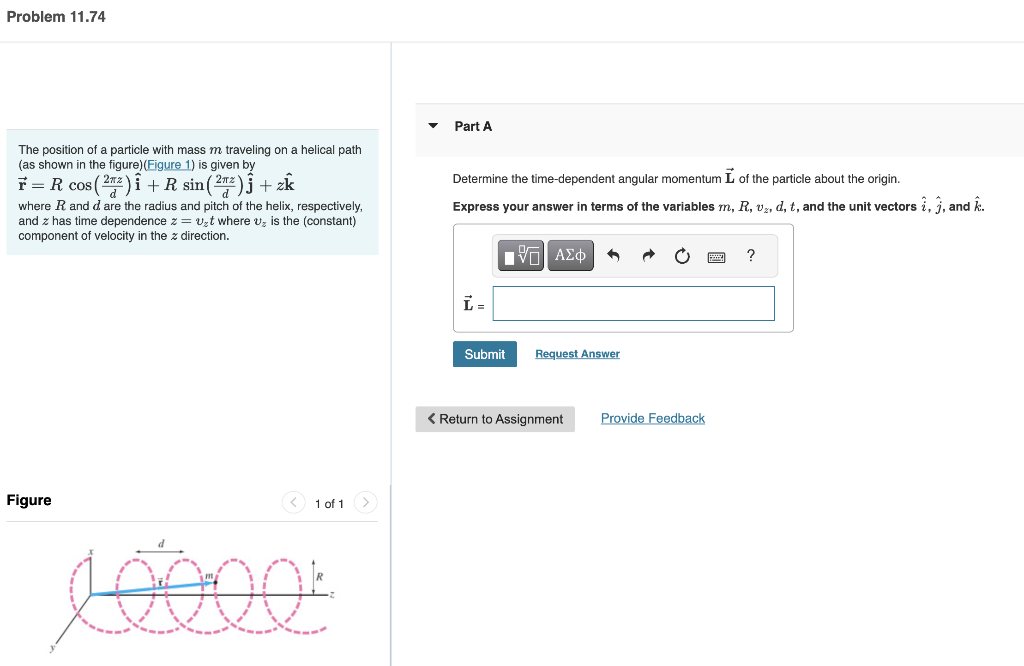Open the Greek symbols ΑΣφ palette
The width and height of the screenshot is (1024, 666).
pyautogui.click(x=570, y=255)
